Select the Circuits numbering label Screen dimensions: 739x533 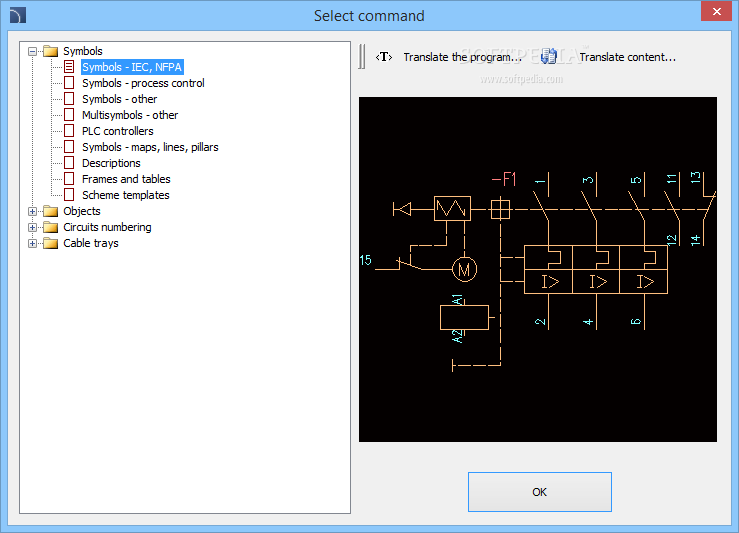click(107, 227)
